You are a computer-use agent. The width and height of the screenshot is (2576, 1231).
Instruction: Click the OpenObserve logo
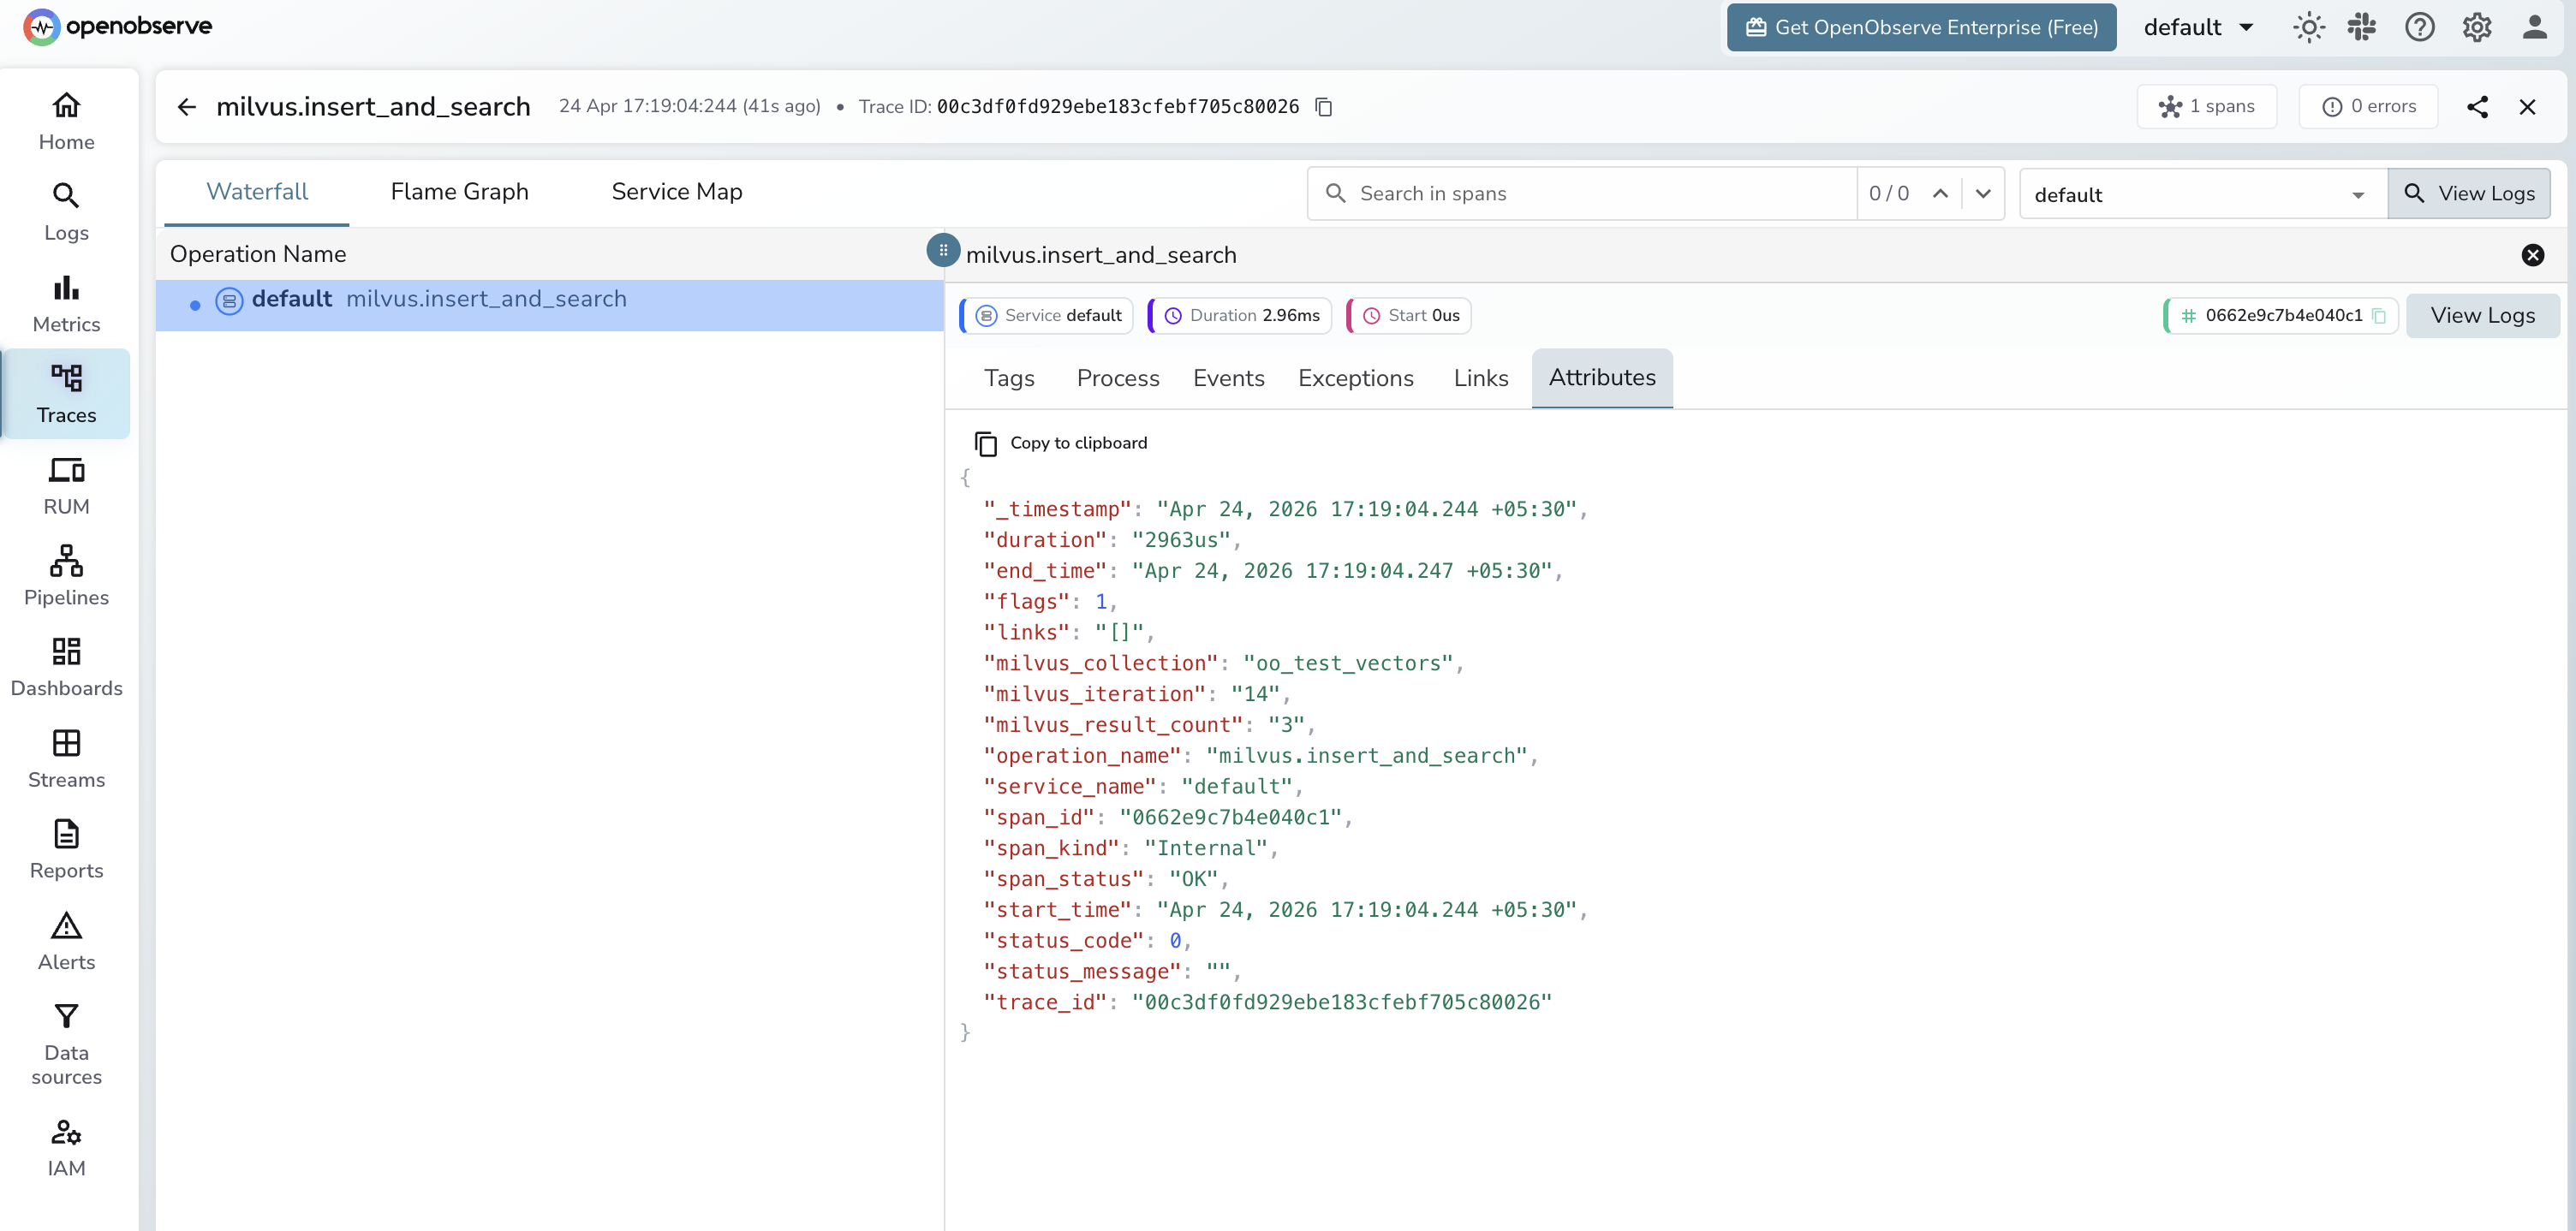[x=118, y=27]
